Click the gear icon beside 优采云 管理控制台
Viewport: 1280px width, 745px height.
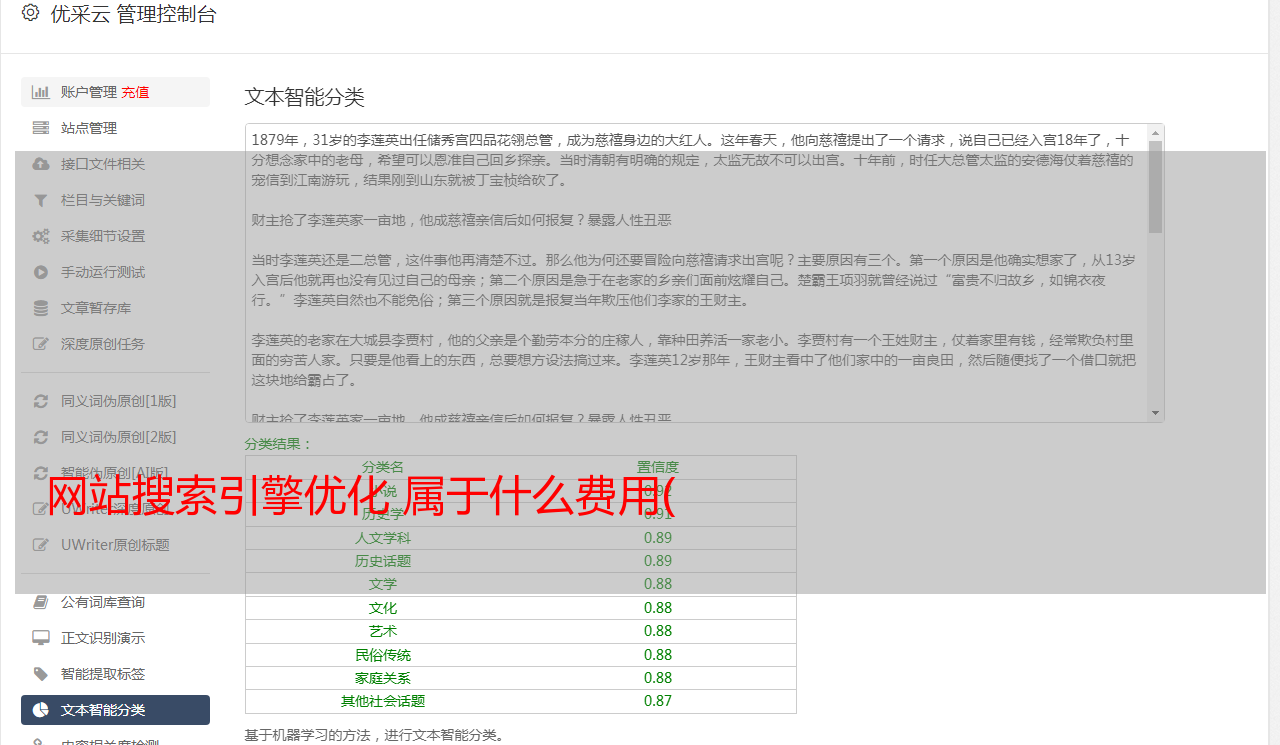pyautogui.click(x=30, y=14)
